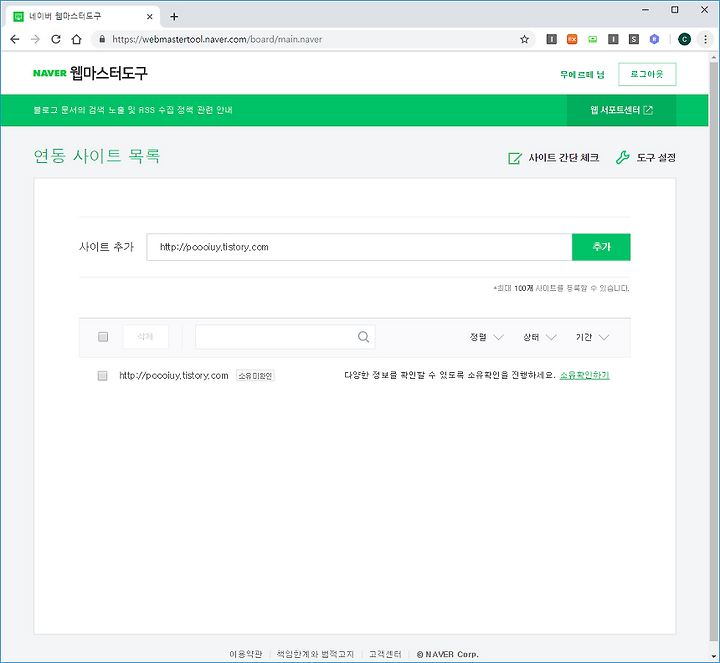Click the NAVER Corp. footer link

point(447,654)
